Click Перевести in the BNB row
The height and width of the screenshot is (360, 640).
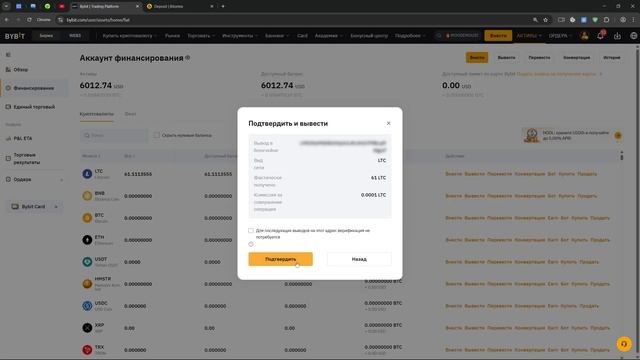point(499,196)
